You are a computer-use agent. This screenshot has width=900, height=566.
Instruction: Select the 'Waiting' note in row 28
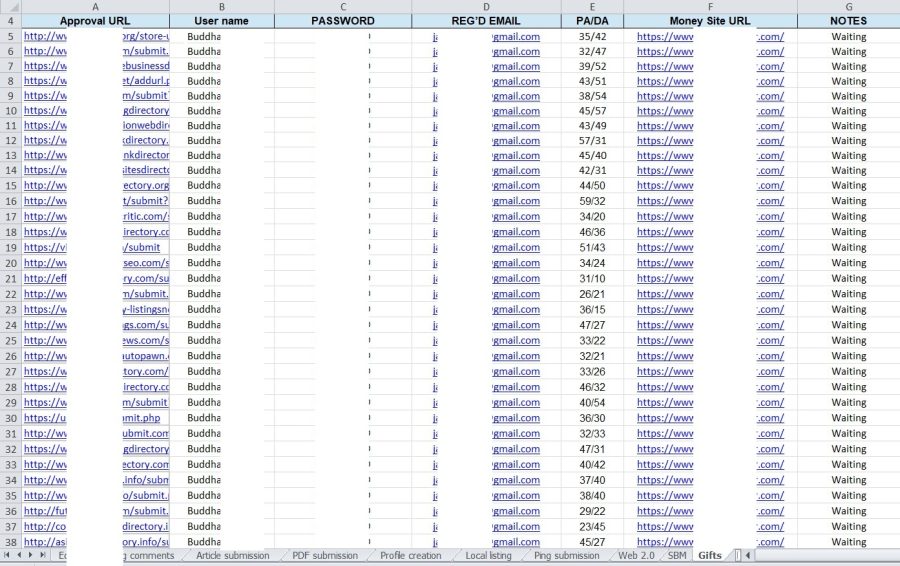tap(848, 387)
